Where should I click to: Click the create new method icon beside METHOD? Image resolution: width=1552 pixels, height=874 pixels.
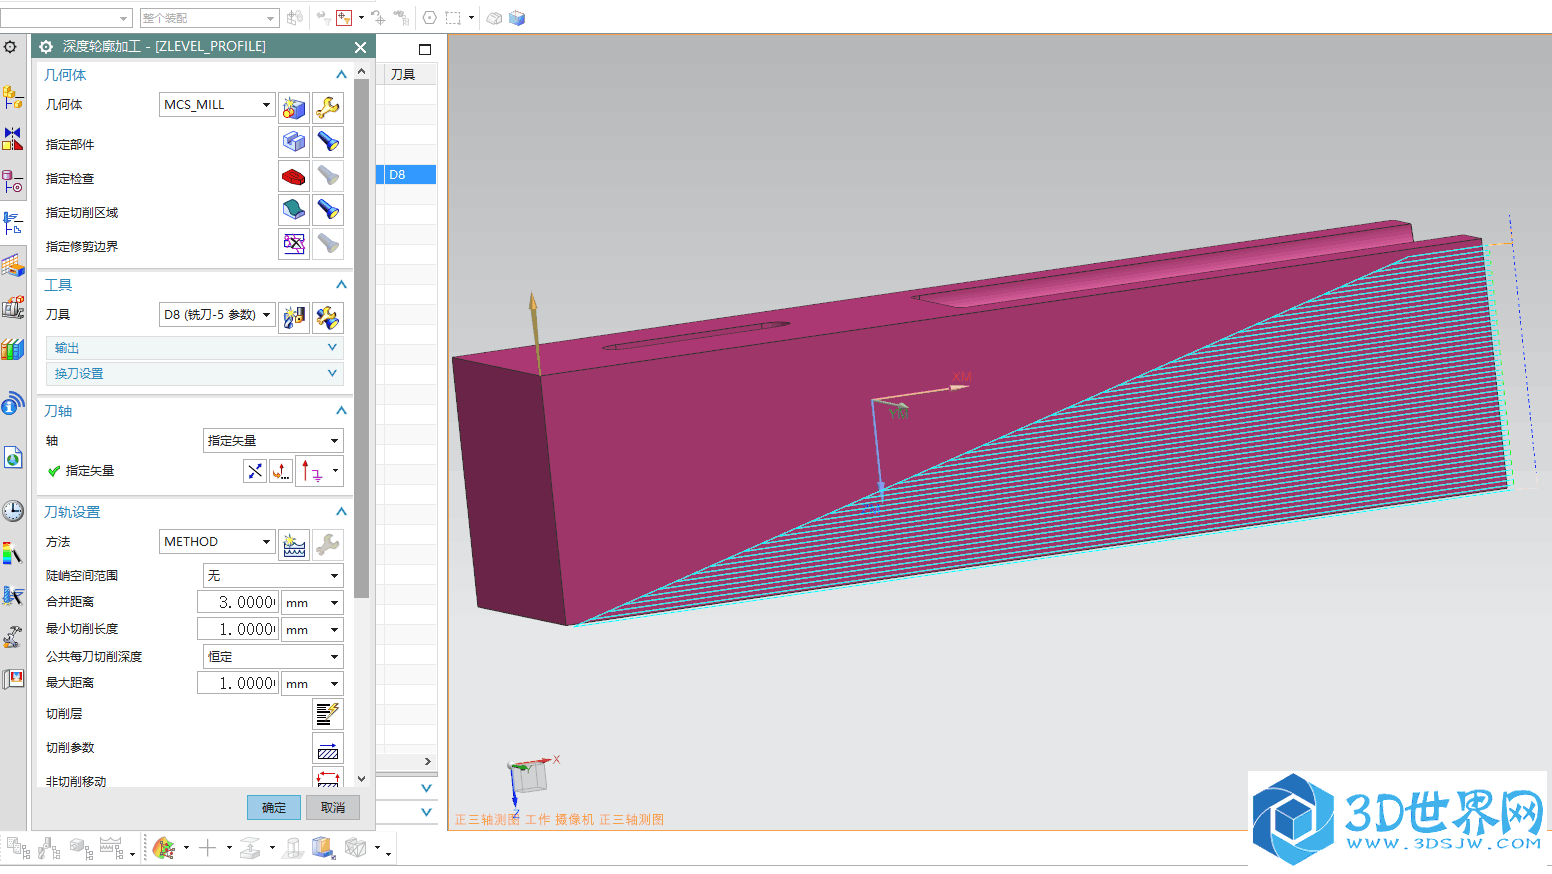tap(293, 544)
